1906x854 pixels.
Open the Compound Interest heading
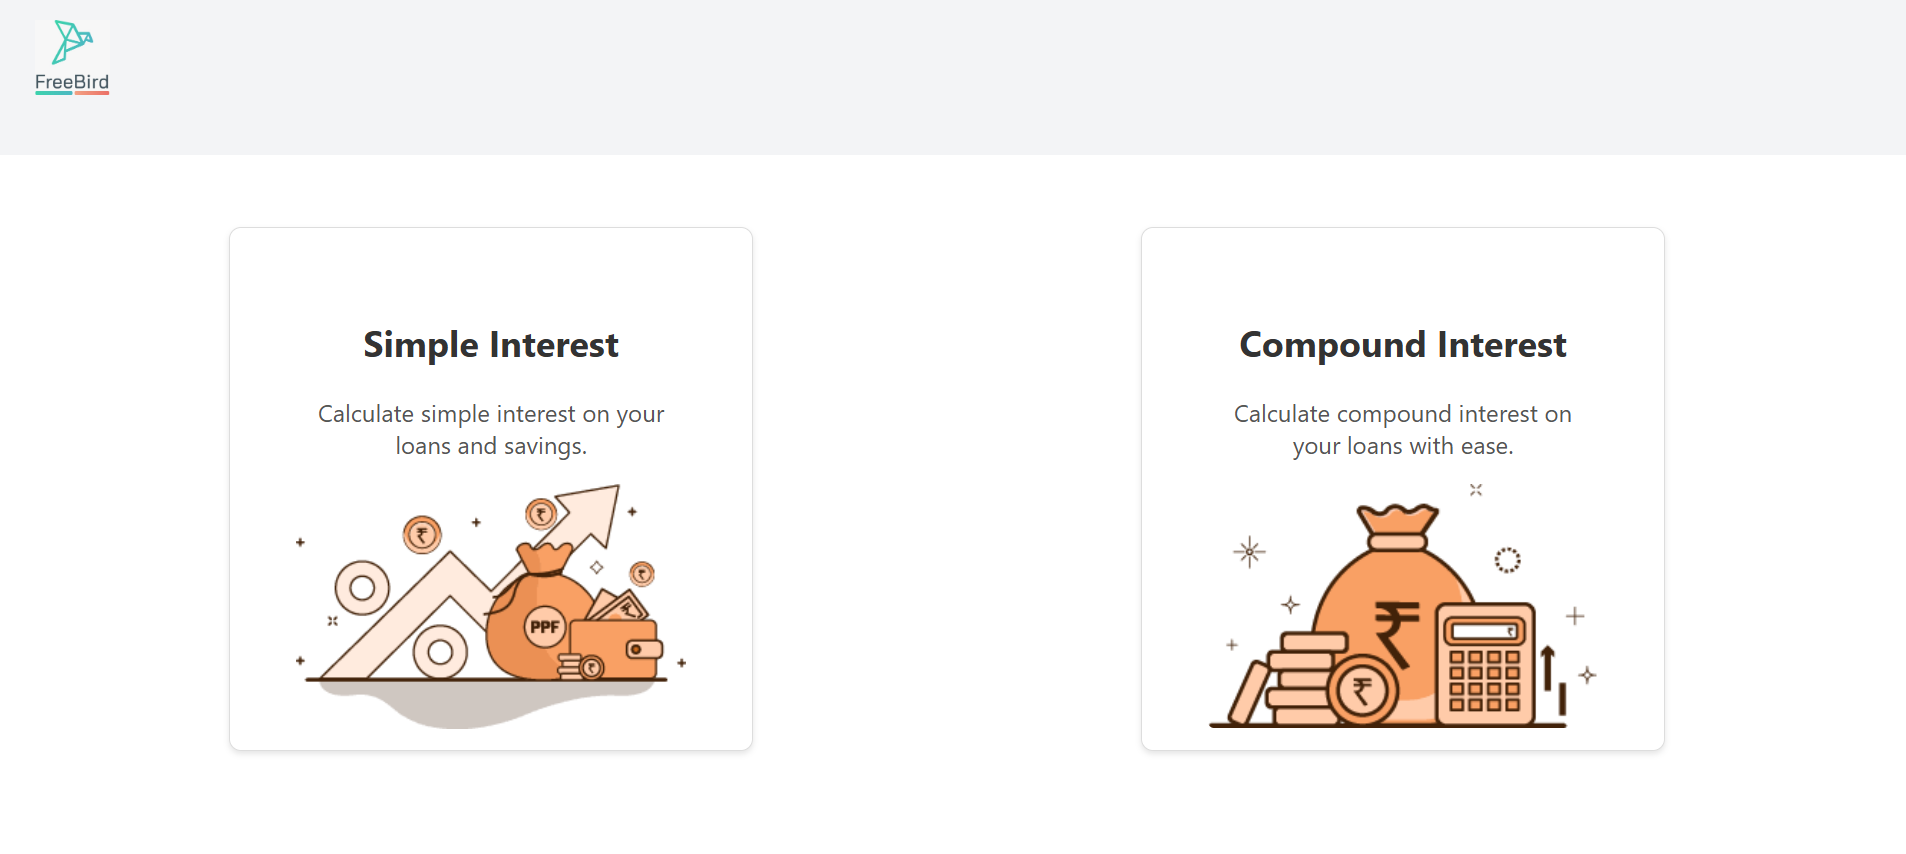tap(1402, 345)
